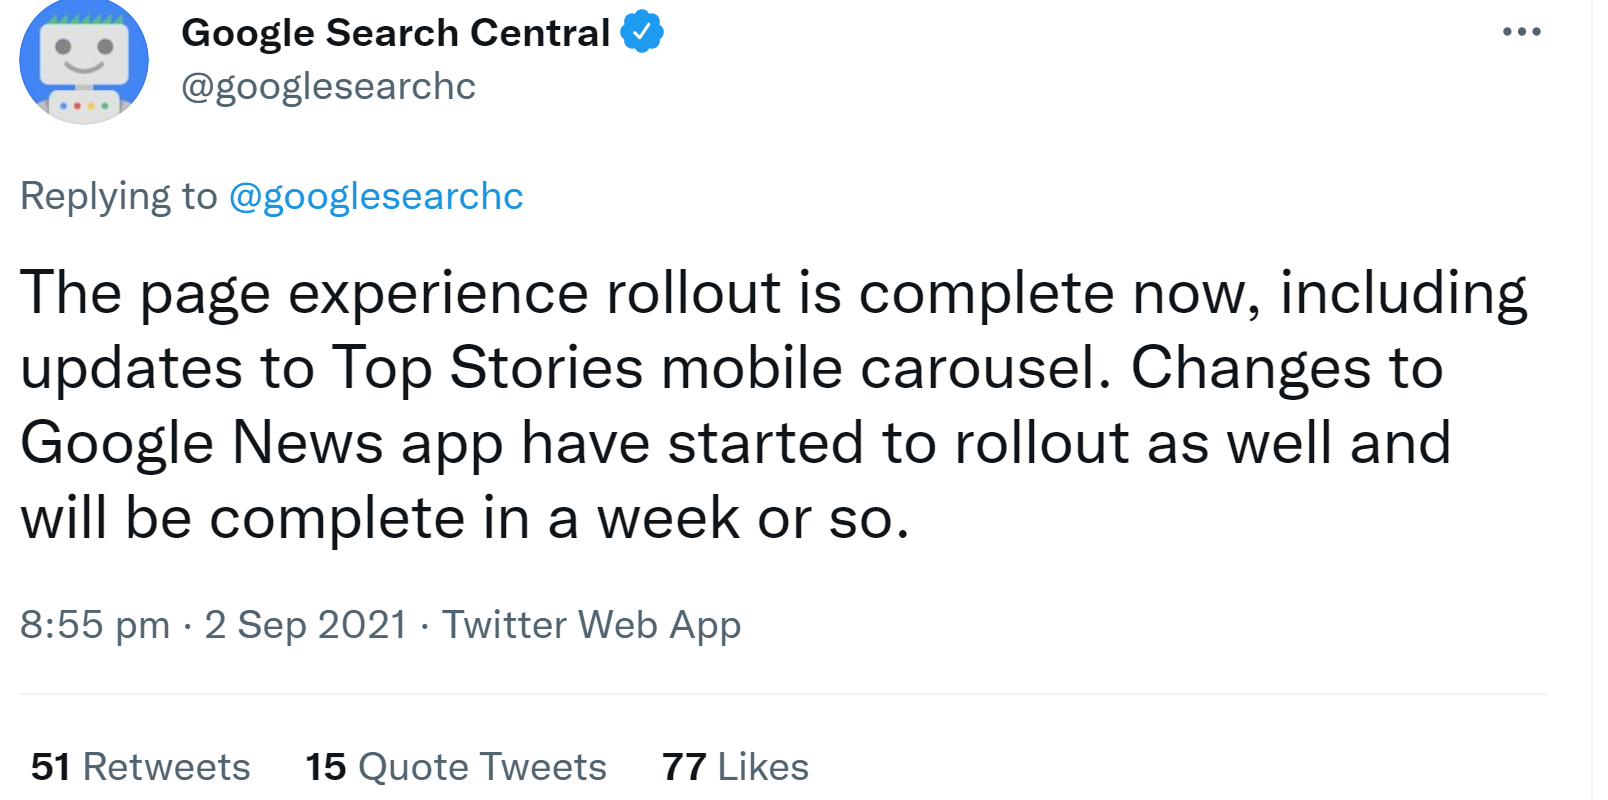Viewport: 1608px width, 800px height.
Task: Open the three-dot More options menu
Action: point(1521,32)
